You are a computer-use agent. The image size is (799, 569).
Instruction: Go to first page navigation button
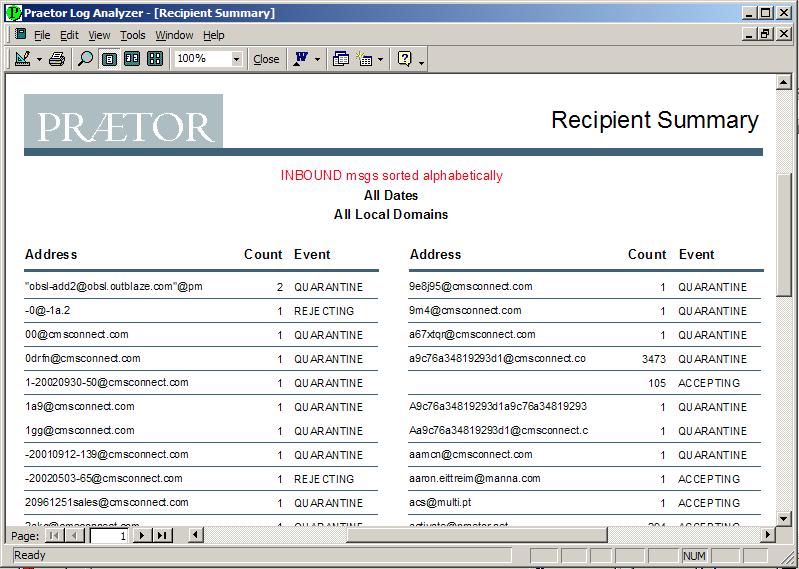pyautogui.click(x=55, y=535)
